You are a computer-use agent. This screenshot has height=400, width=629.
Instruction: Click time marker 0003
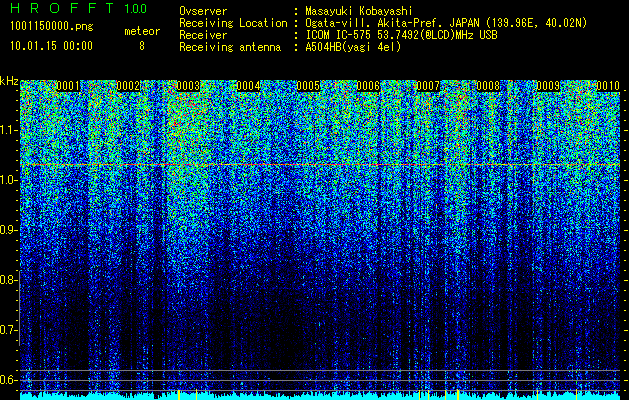pyautogui.click(x=188, y=86)
